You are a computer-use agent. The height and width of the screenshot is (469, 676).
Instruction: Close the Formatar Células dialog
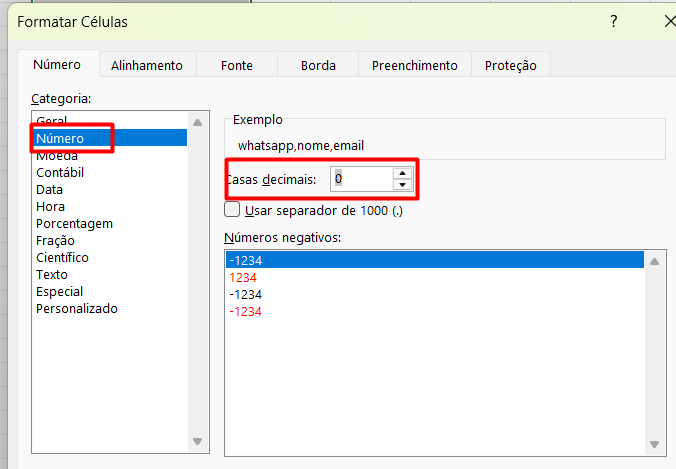(x=667, y=21)
